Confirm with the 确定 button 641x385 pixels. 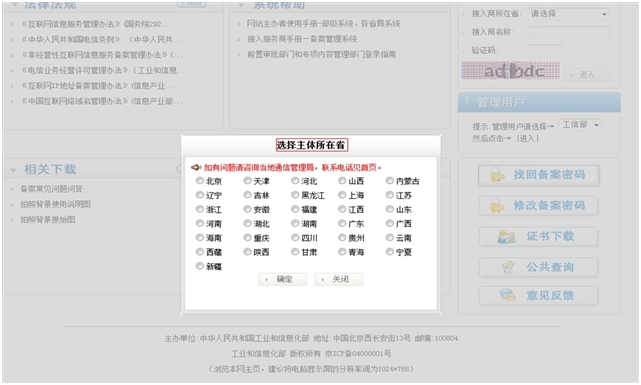tap(282, 279)
